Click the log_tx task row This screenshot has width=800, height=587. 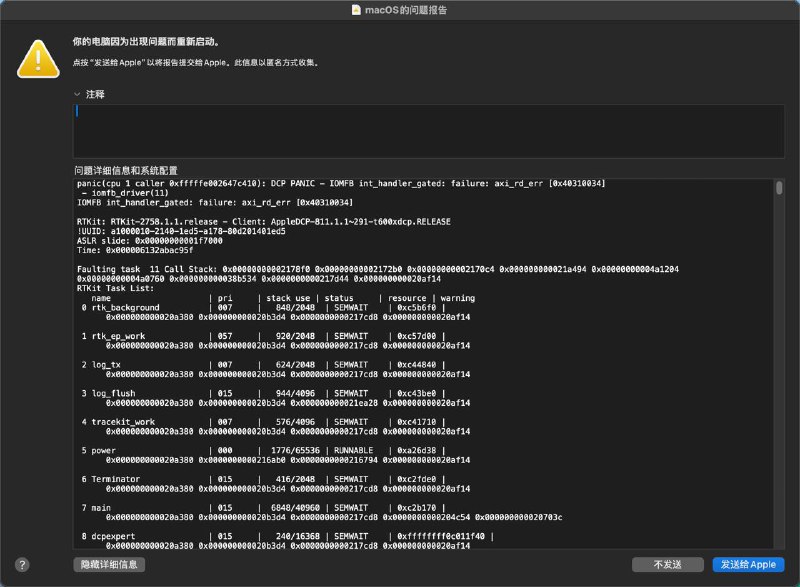click(x=263, y=365)
